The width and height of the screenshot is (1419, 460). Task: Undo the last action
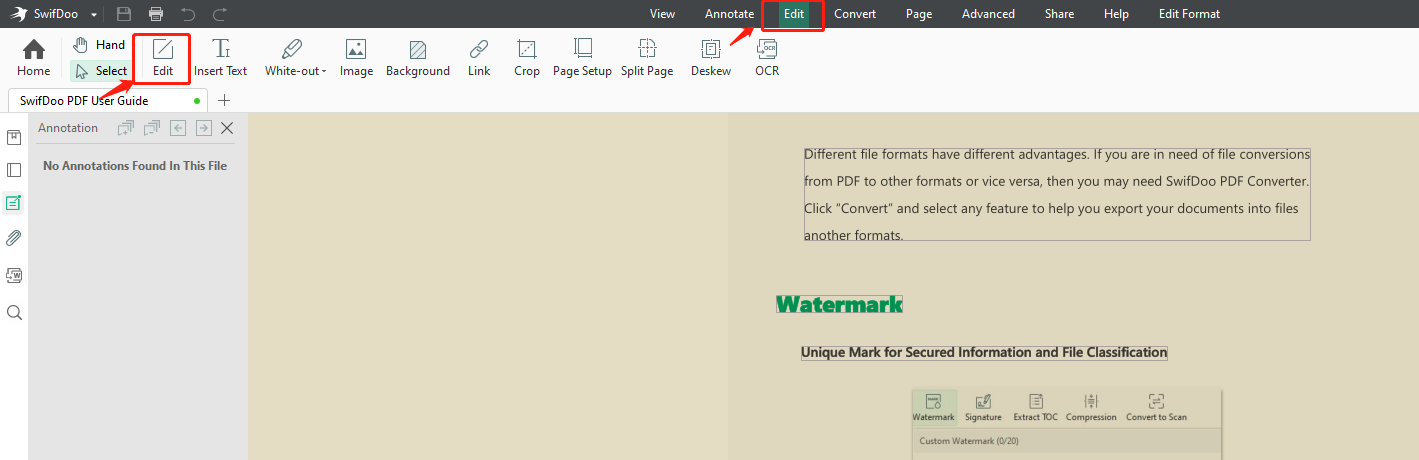pos(188,14)
